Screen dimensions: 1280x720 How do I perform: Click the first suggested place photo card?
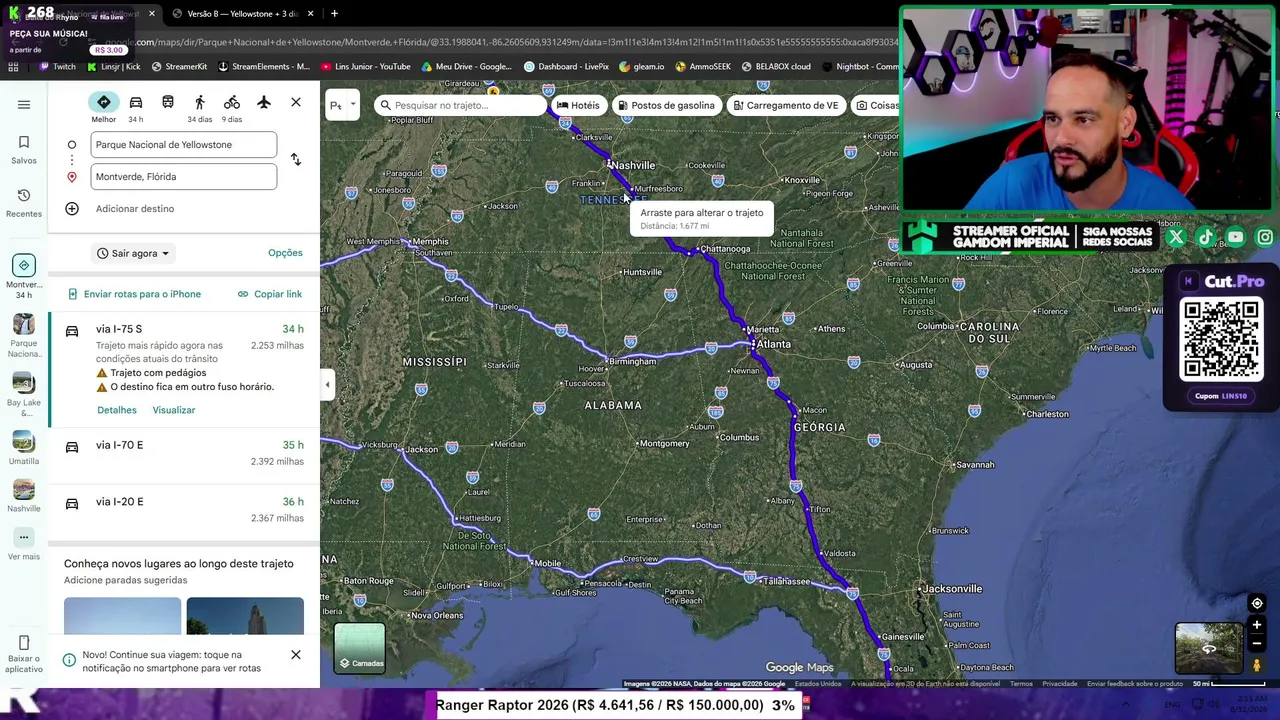pos(123,616)
